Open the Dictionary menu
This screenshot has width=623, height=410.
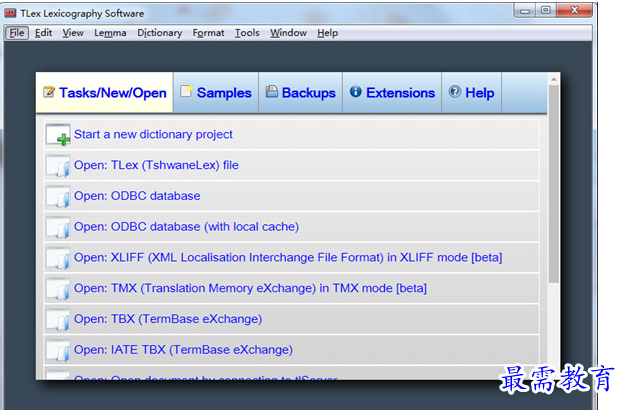(x=159, y=33)
